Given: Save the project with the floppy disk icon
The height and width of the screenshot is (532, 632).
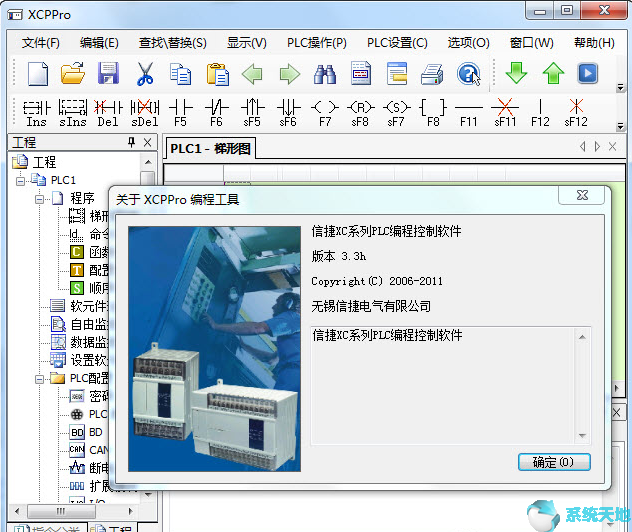Looking at the screenshot, I should pyautogui.click(x=108, y=73).
